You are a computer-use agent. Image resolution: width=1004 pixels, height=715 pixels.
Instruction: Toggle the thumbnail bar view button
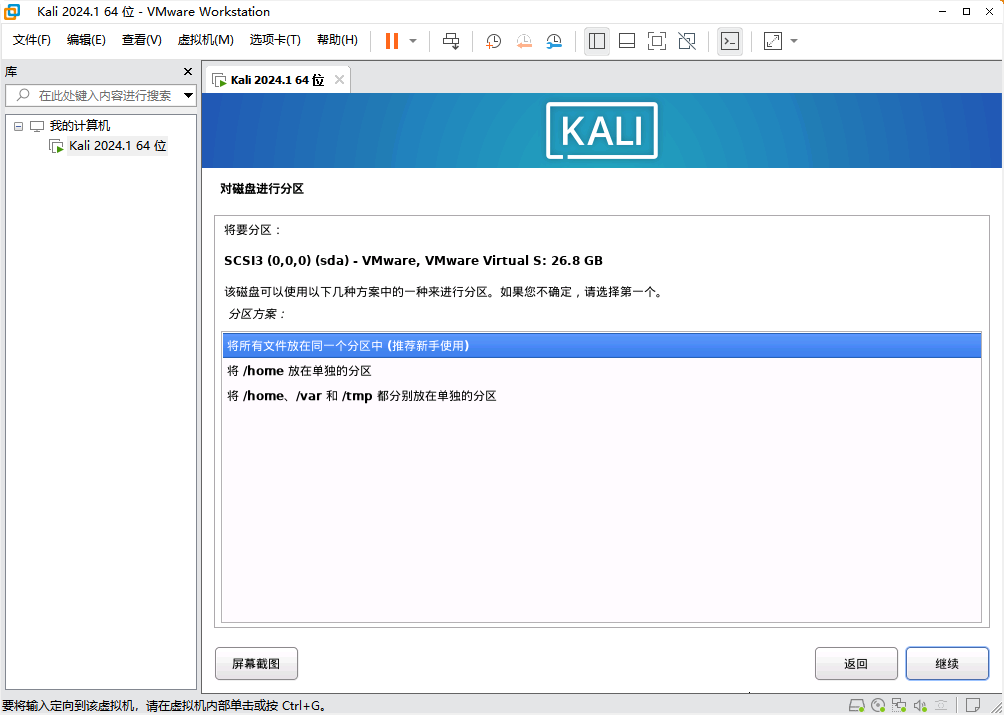point(627,41)
